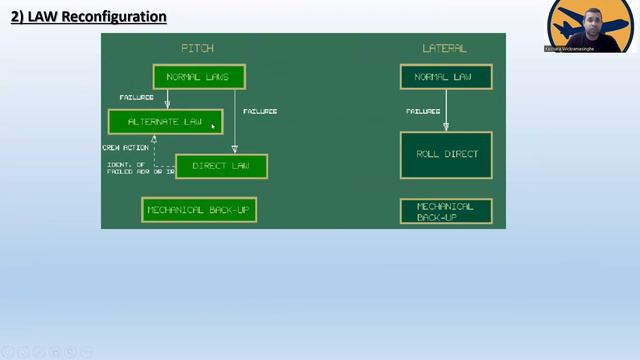Screen dimensions: 640x360
Task: Click FAILURES label right of ALTERNATE LAW
Action: [260, 111]
